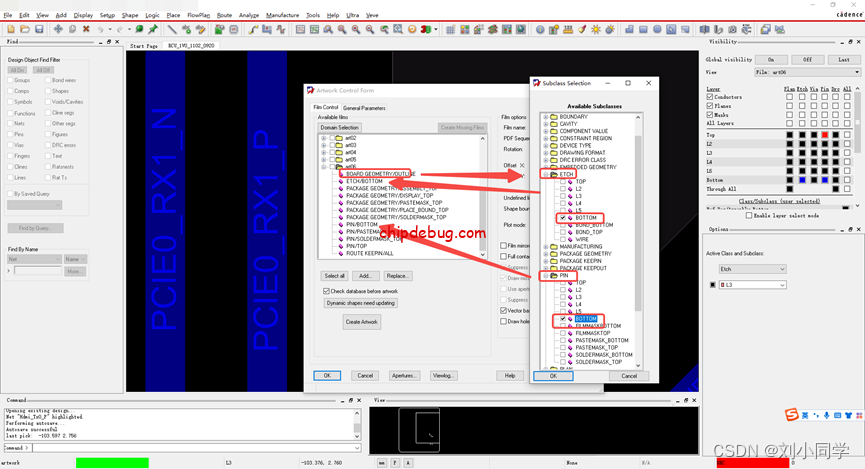Uncheck BOTTOM under ETCH subclass
This screenshot has height=469, width=865.
coord(563,217)
